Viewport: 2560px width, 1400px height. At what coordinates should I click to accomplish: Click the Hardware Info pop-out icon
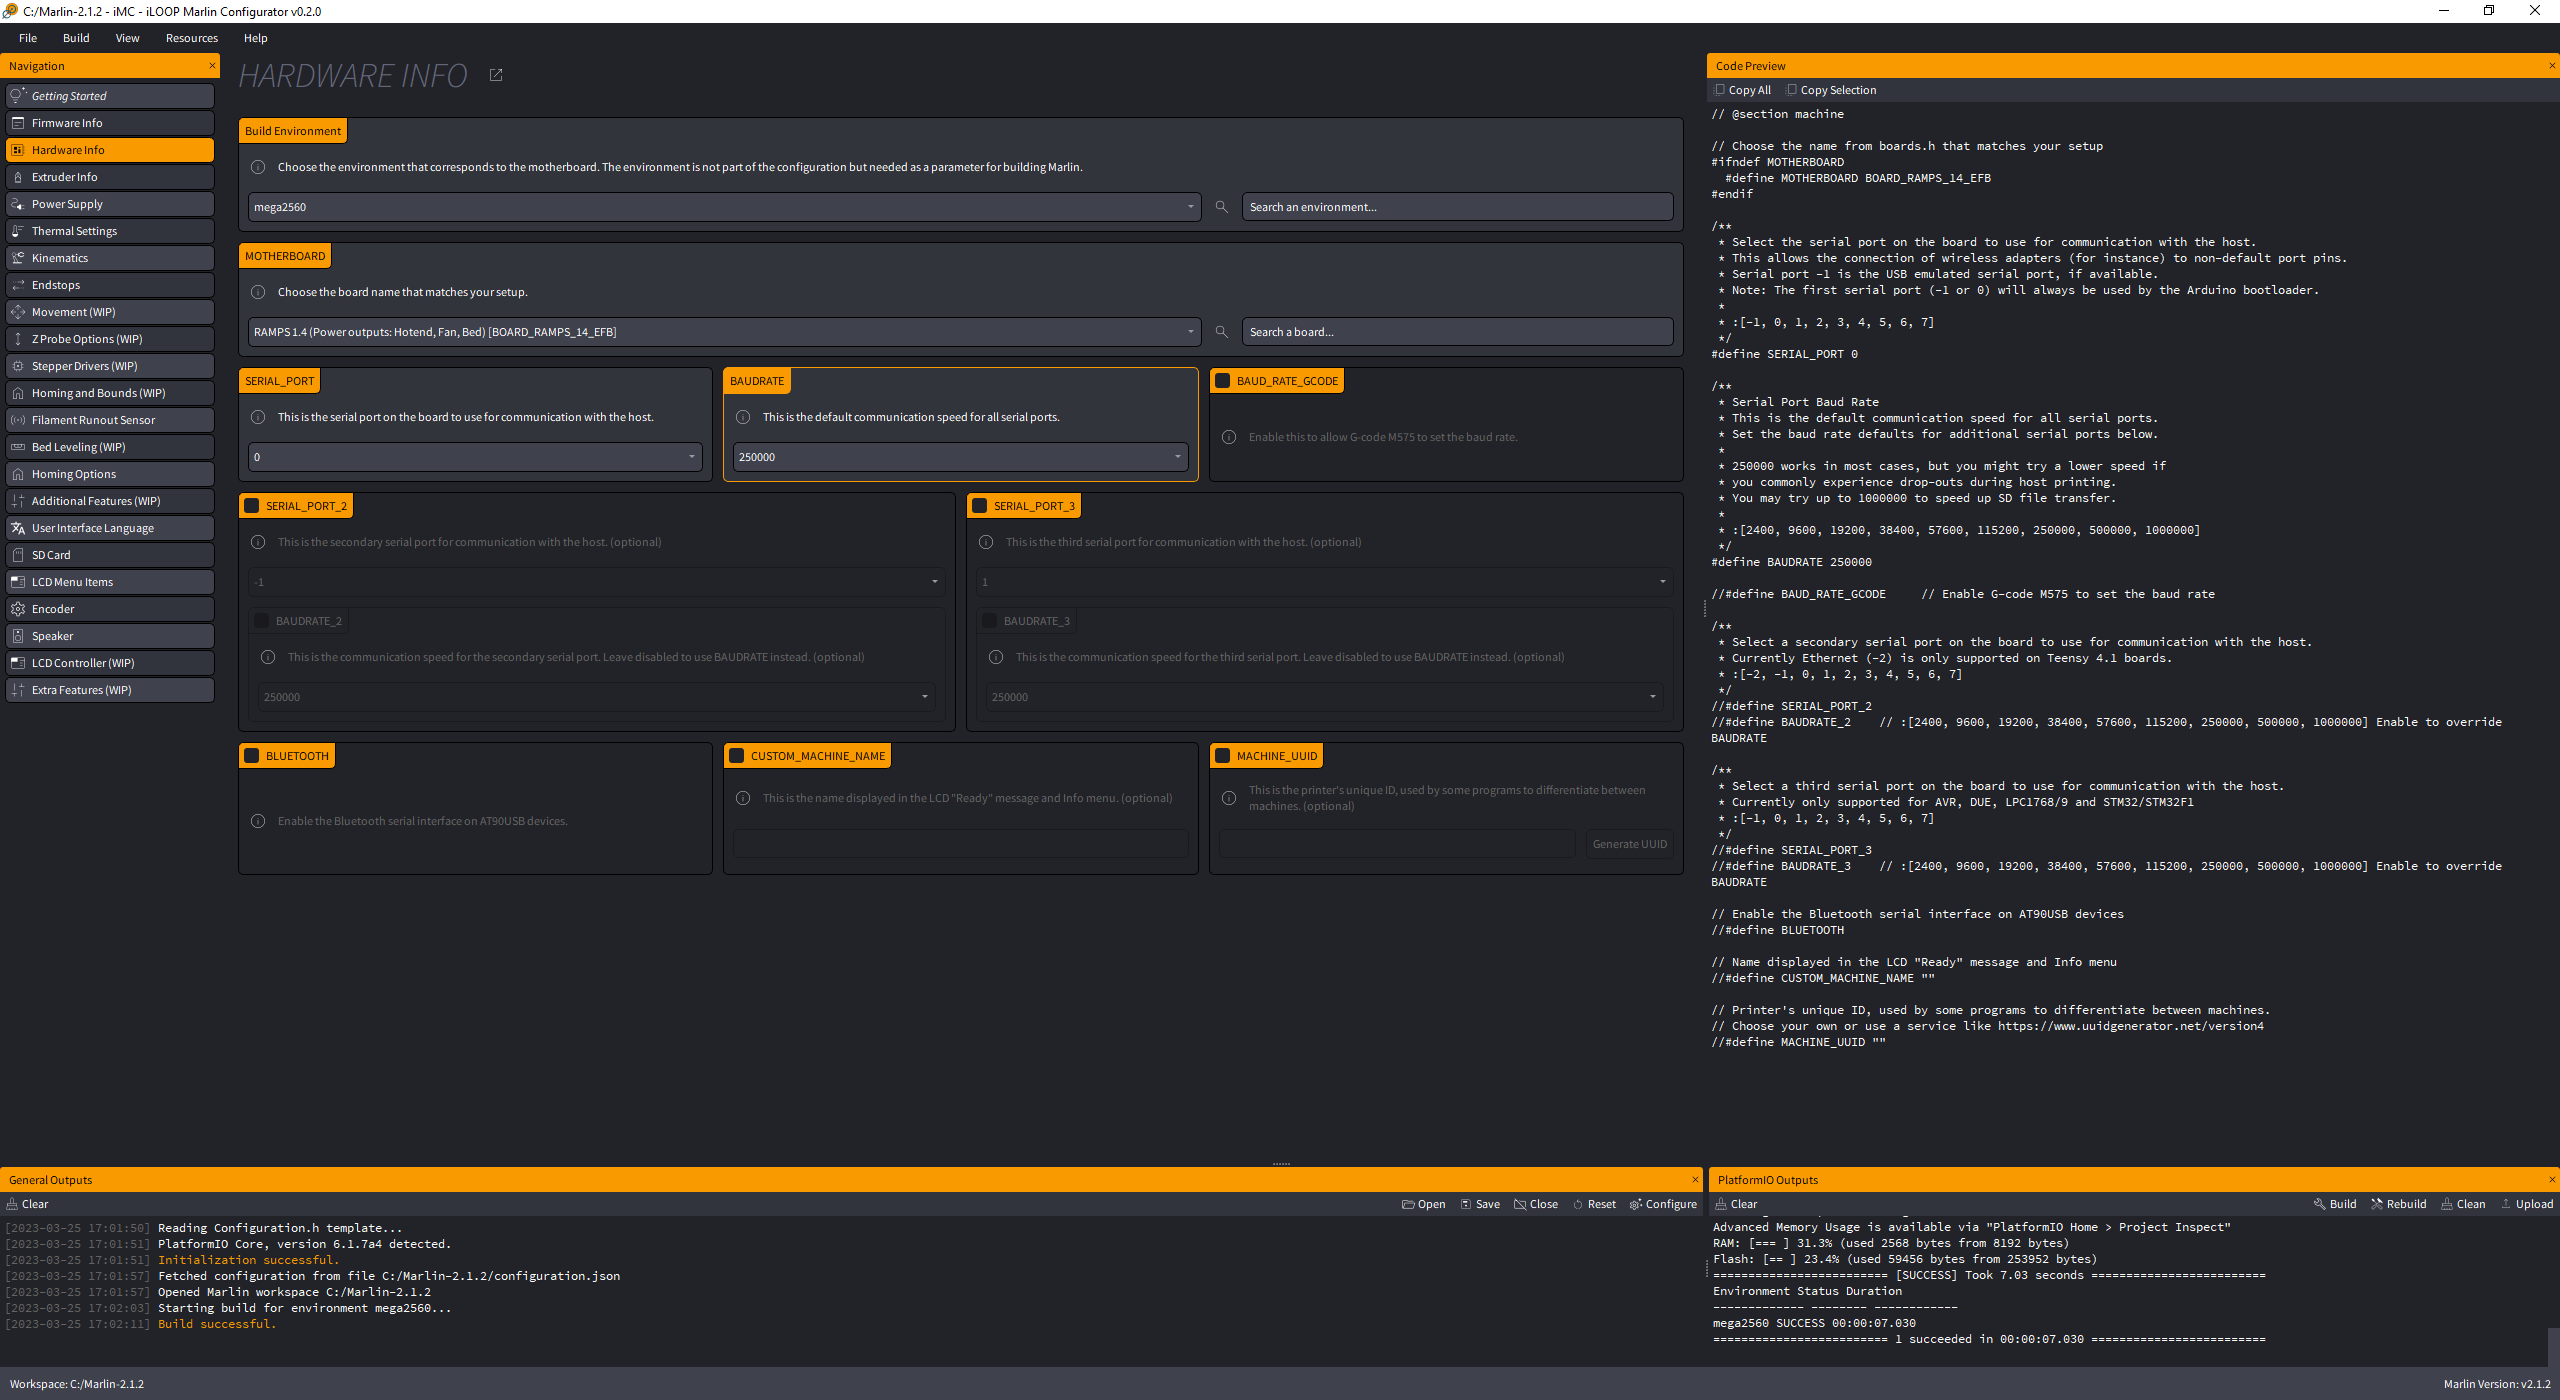click(496, 75)
